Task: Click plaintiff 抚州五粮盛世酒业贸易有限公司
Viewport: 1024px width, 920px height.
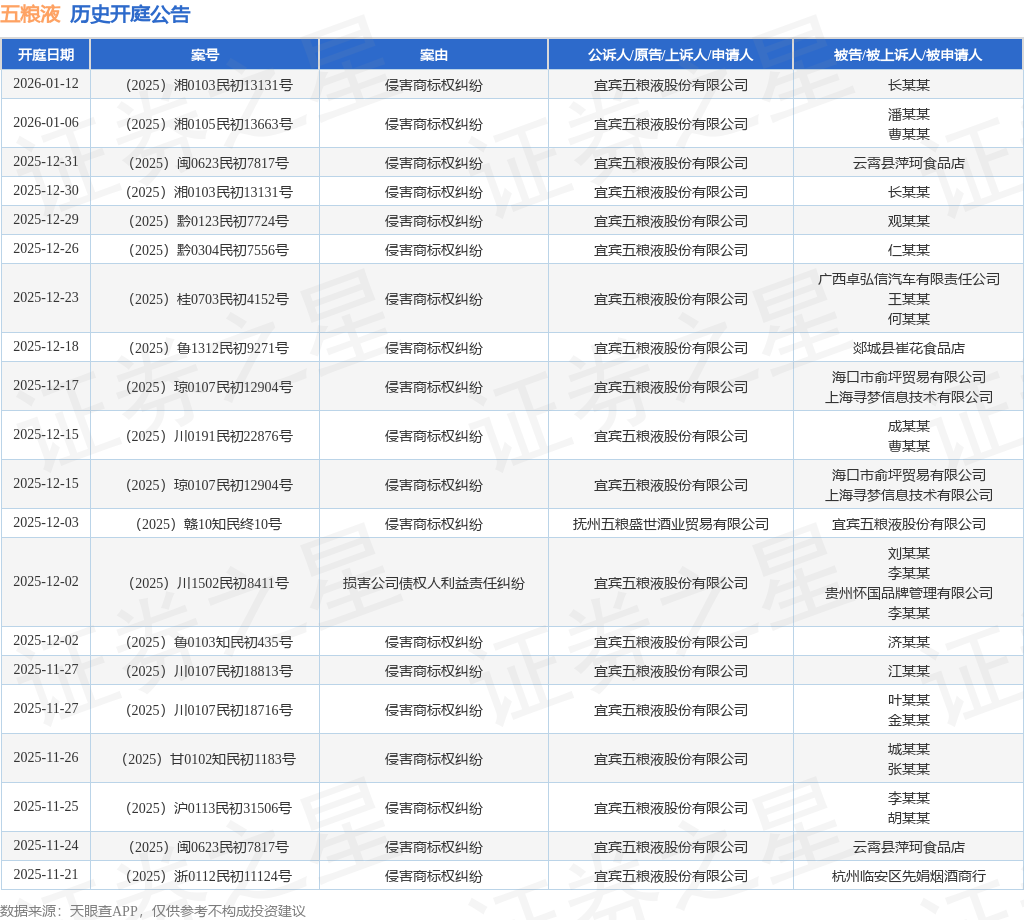Action: coord(671,524)
